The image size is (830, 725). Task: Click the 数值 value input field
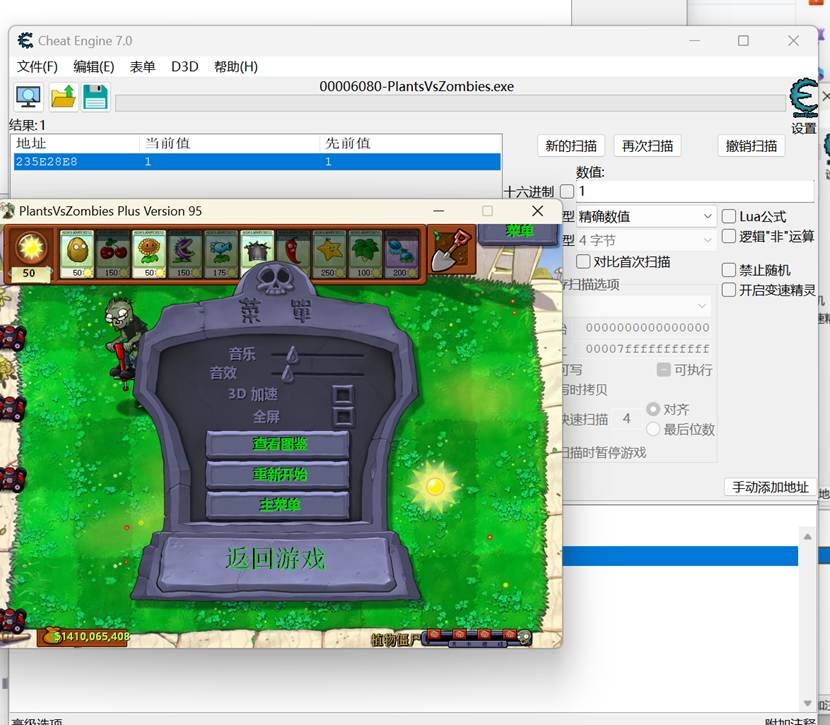coord(694,191)
